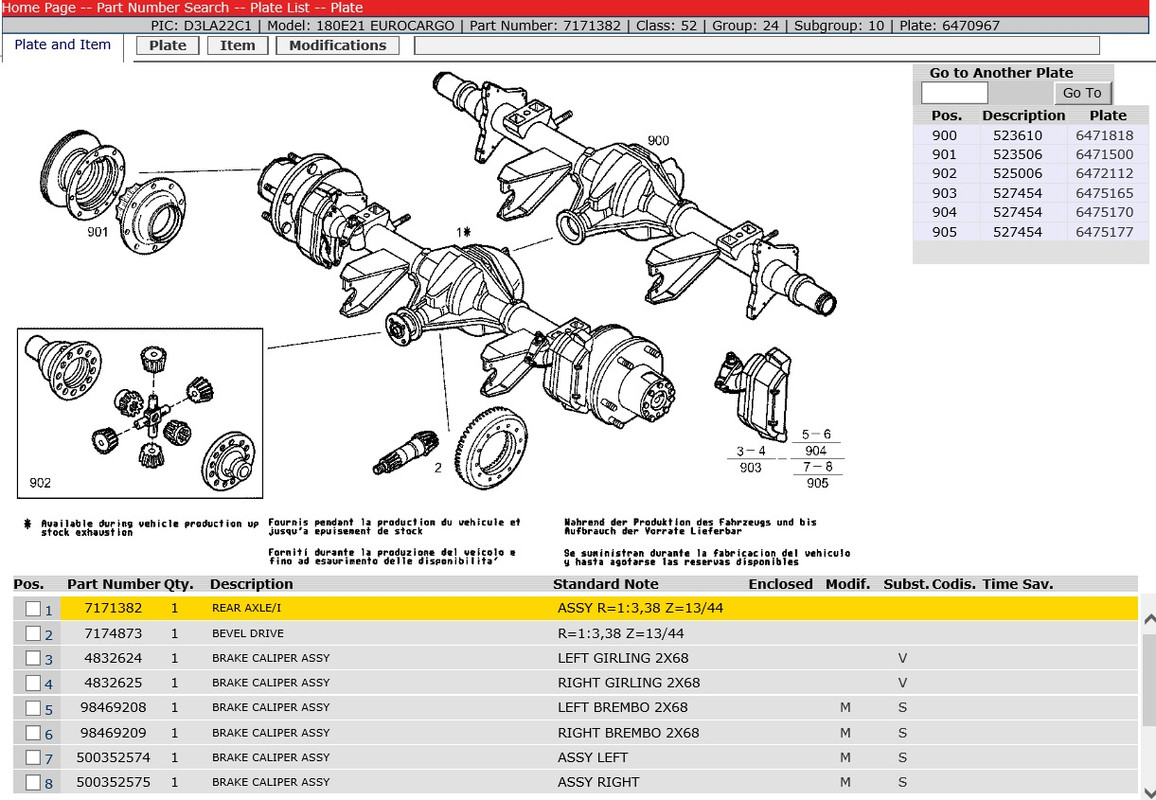1156x800 pixels.
Task: Click the position 3 number link in table
Action: pyautogui.click(x=49, y=660)
